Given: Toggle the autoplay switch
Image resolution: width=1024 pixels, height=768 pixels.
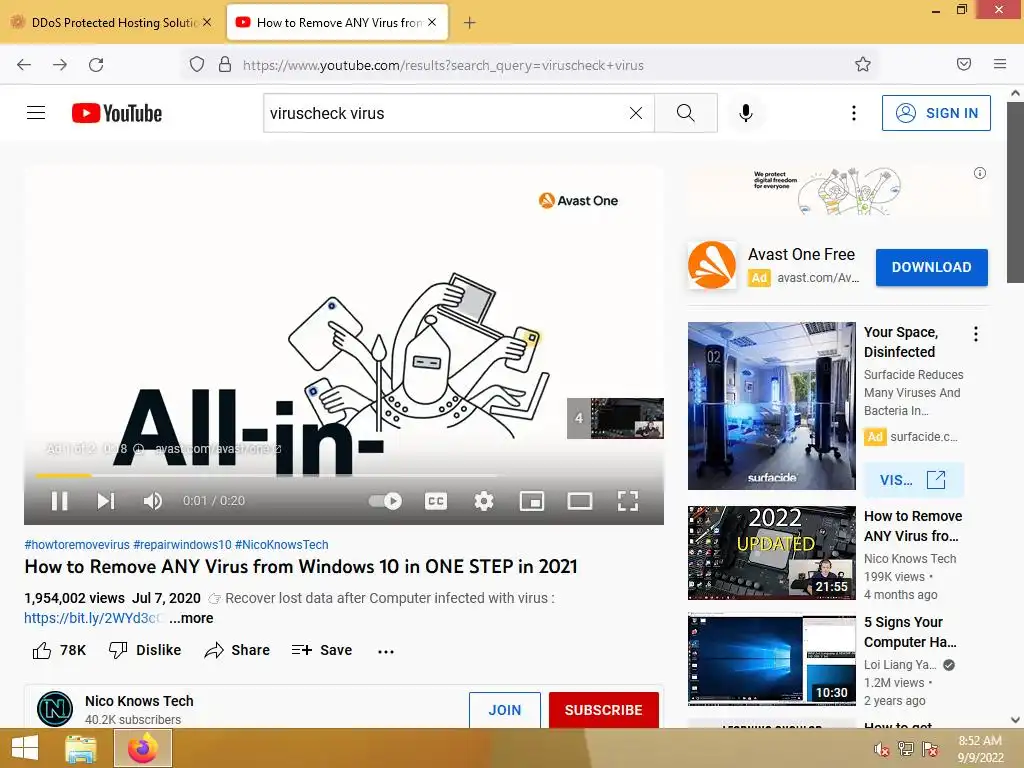Looking at the screenshot, I should pyautogui.click(x=385, y=501).
